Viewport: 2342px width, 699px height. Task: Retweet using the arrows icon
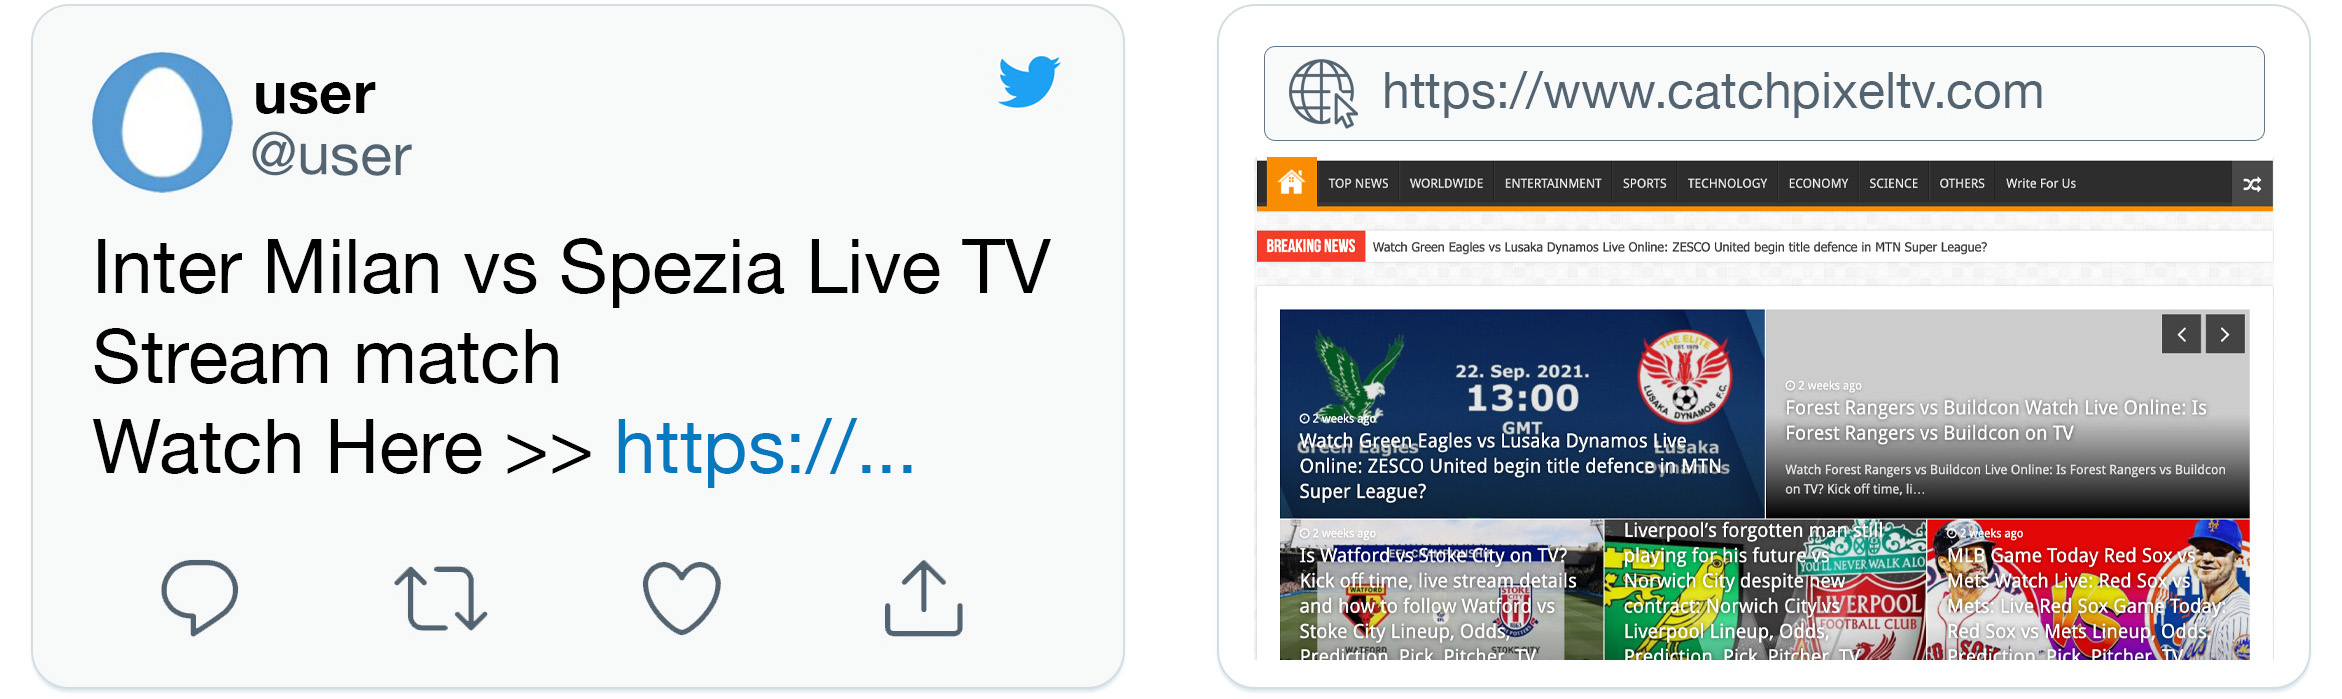[x=440, y=598]
